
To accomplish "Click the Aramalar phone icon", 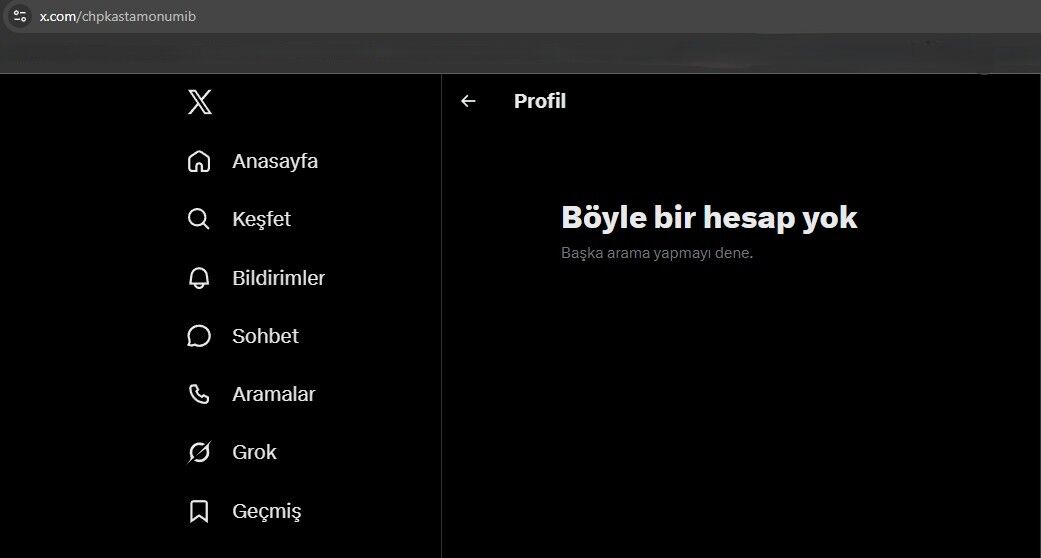I will click(x=199, y=394).
